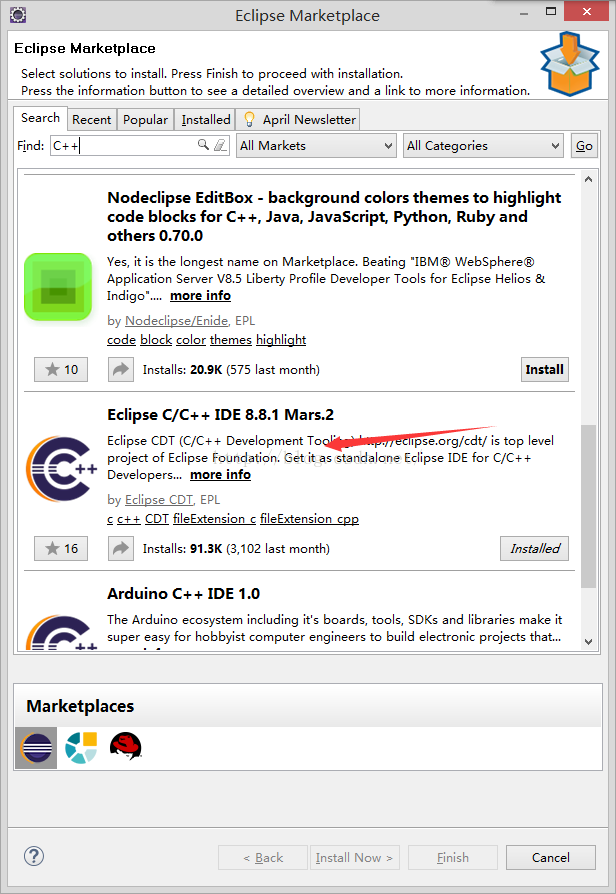The image size is (616, 894).
Task: Switch to the Recent tab
Action: point(92,120)
